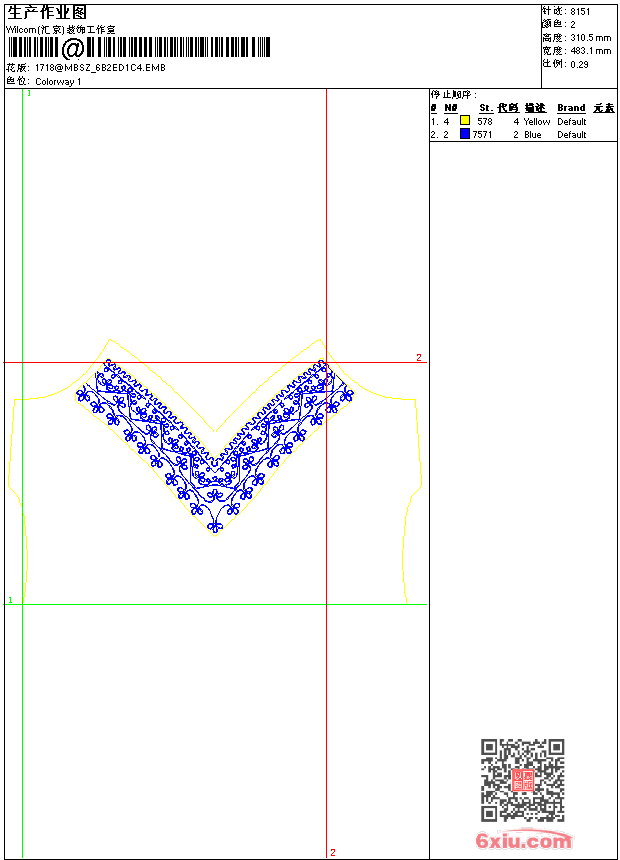The height and width of the screenshot is (860, 620).
Task: Click the red marker 2 at right edge
Action: (x=419, y=357)
